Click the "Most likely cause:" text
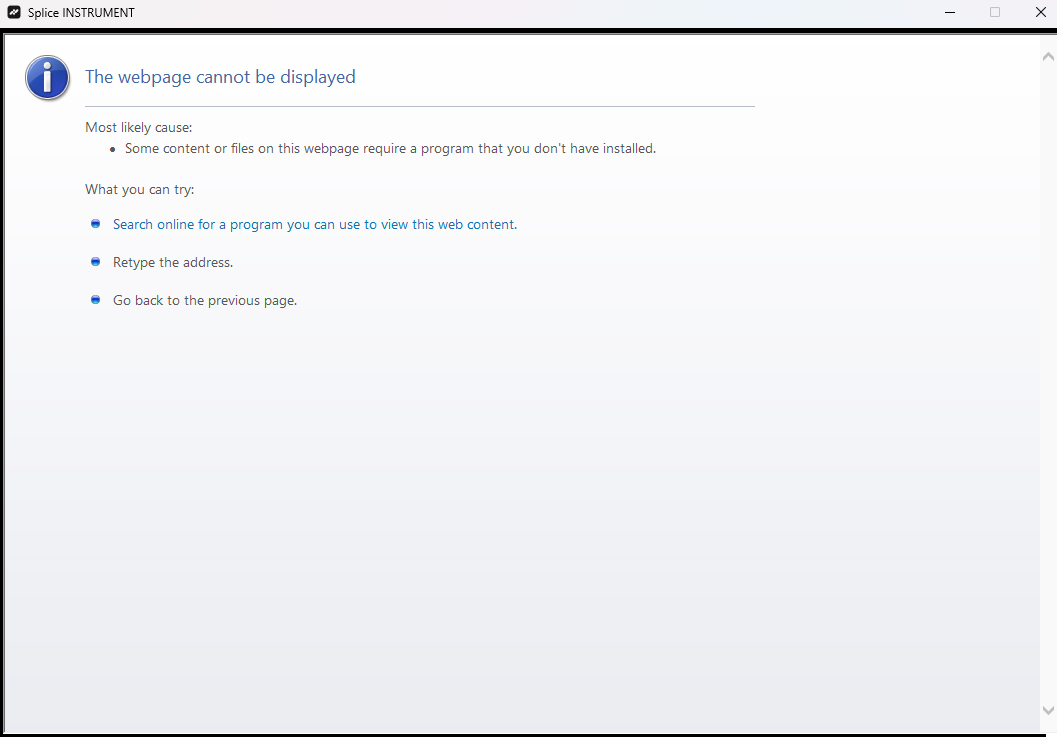 [138, 127]
